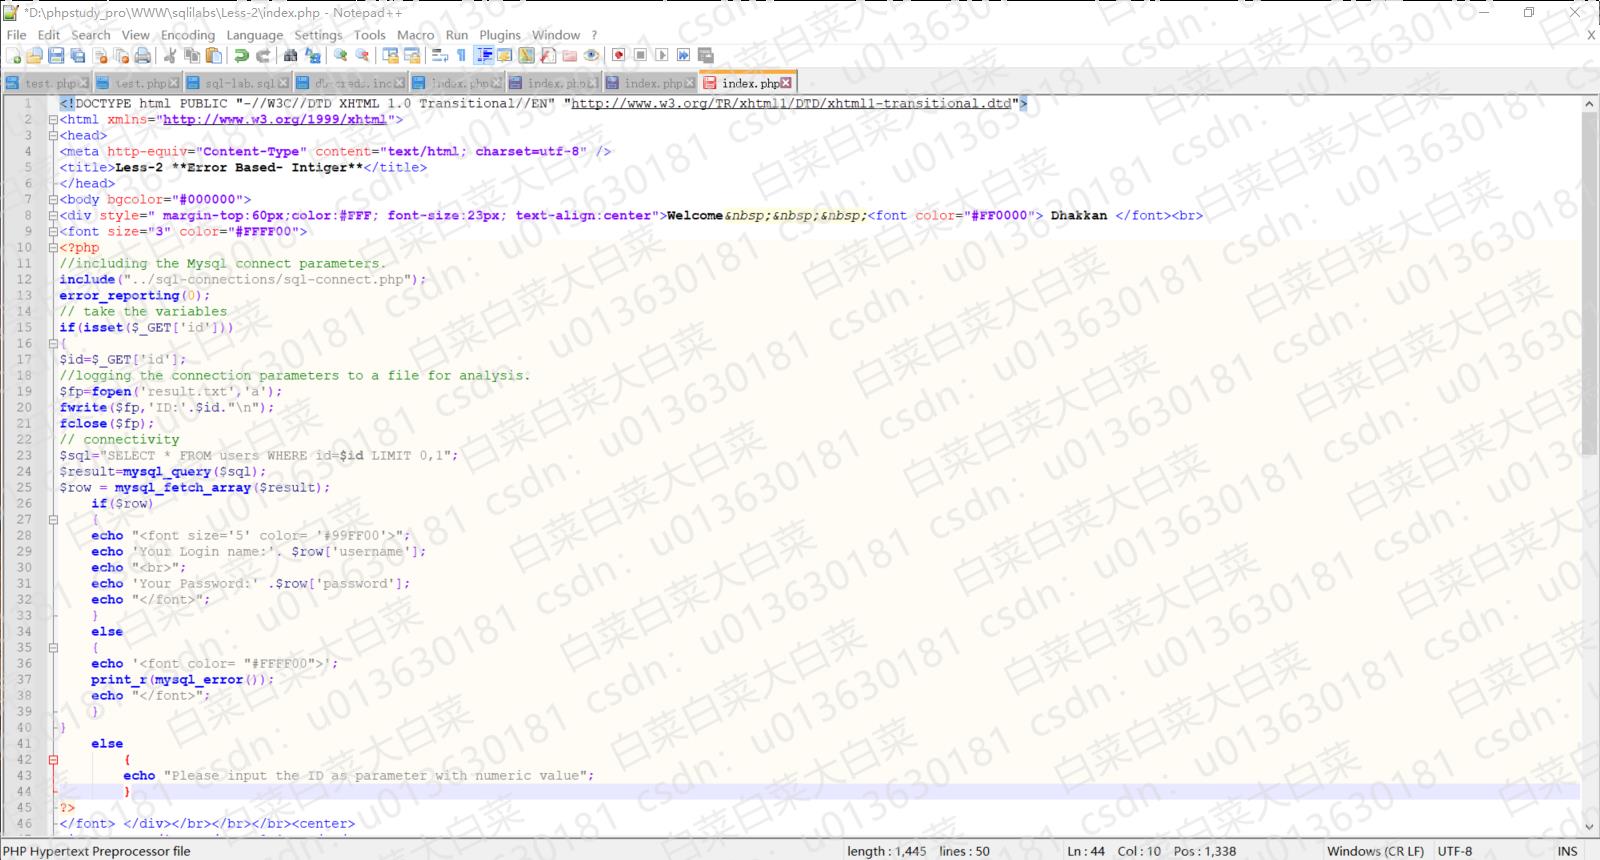Paste from clipboard via the toolbar icon

coord(214,55)
